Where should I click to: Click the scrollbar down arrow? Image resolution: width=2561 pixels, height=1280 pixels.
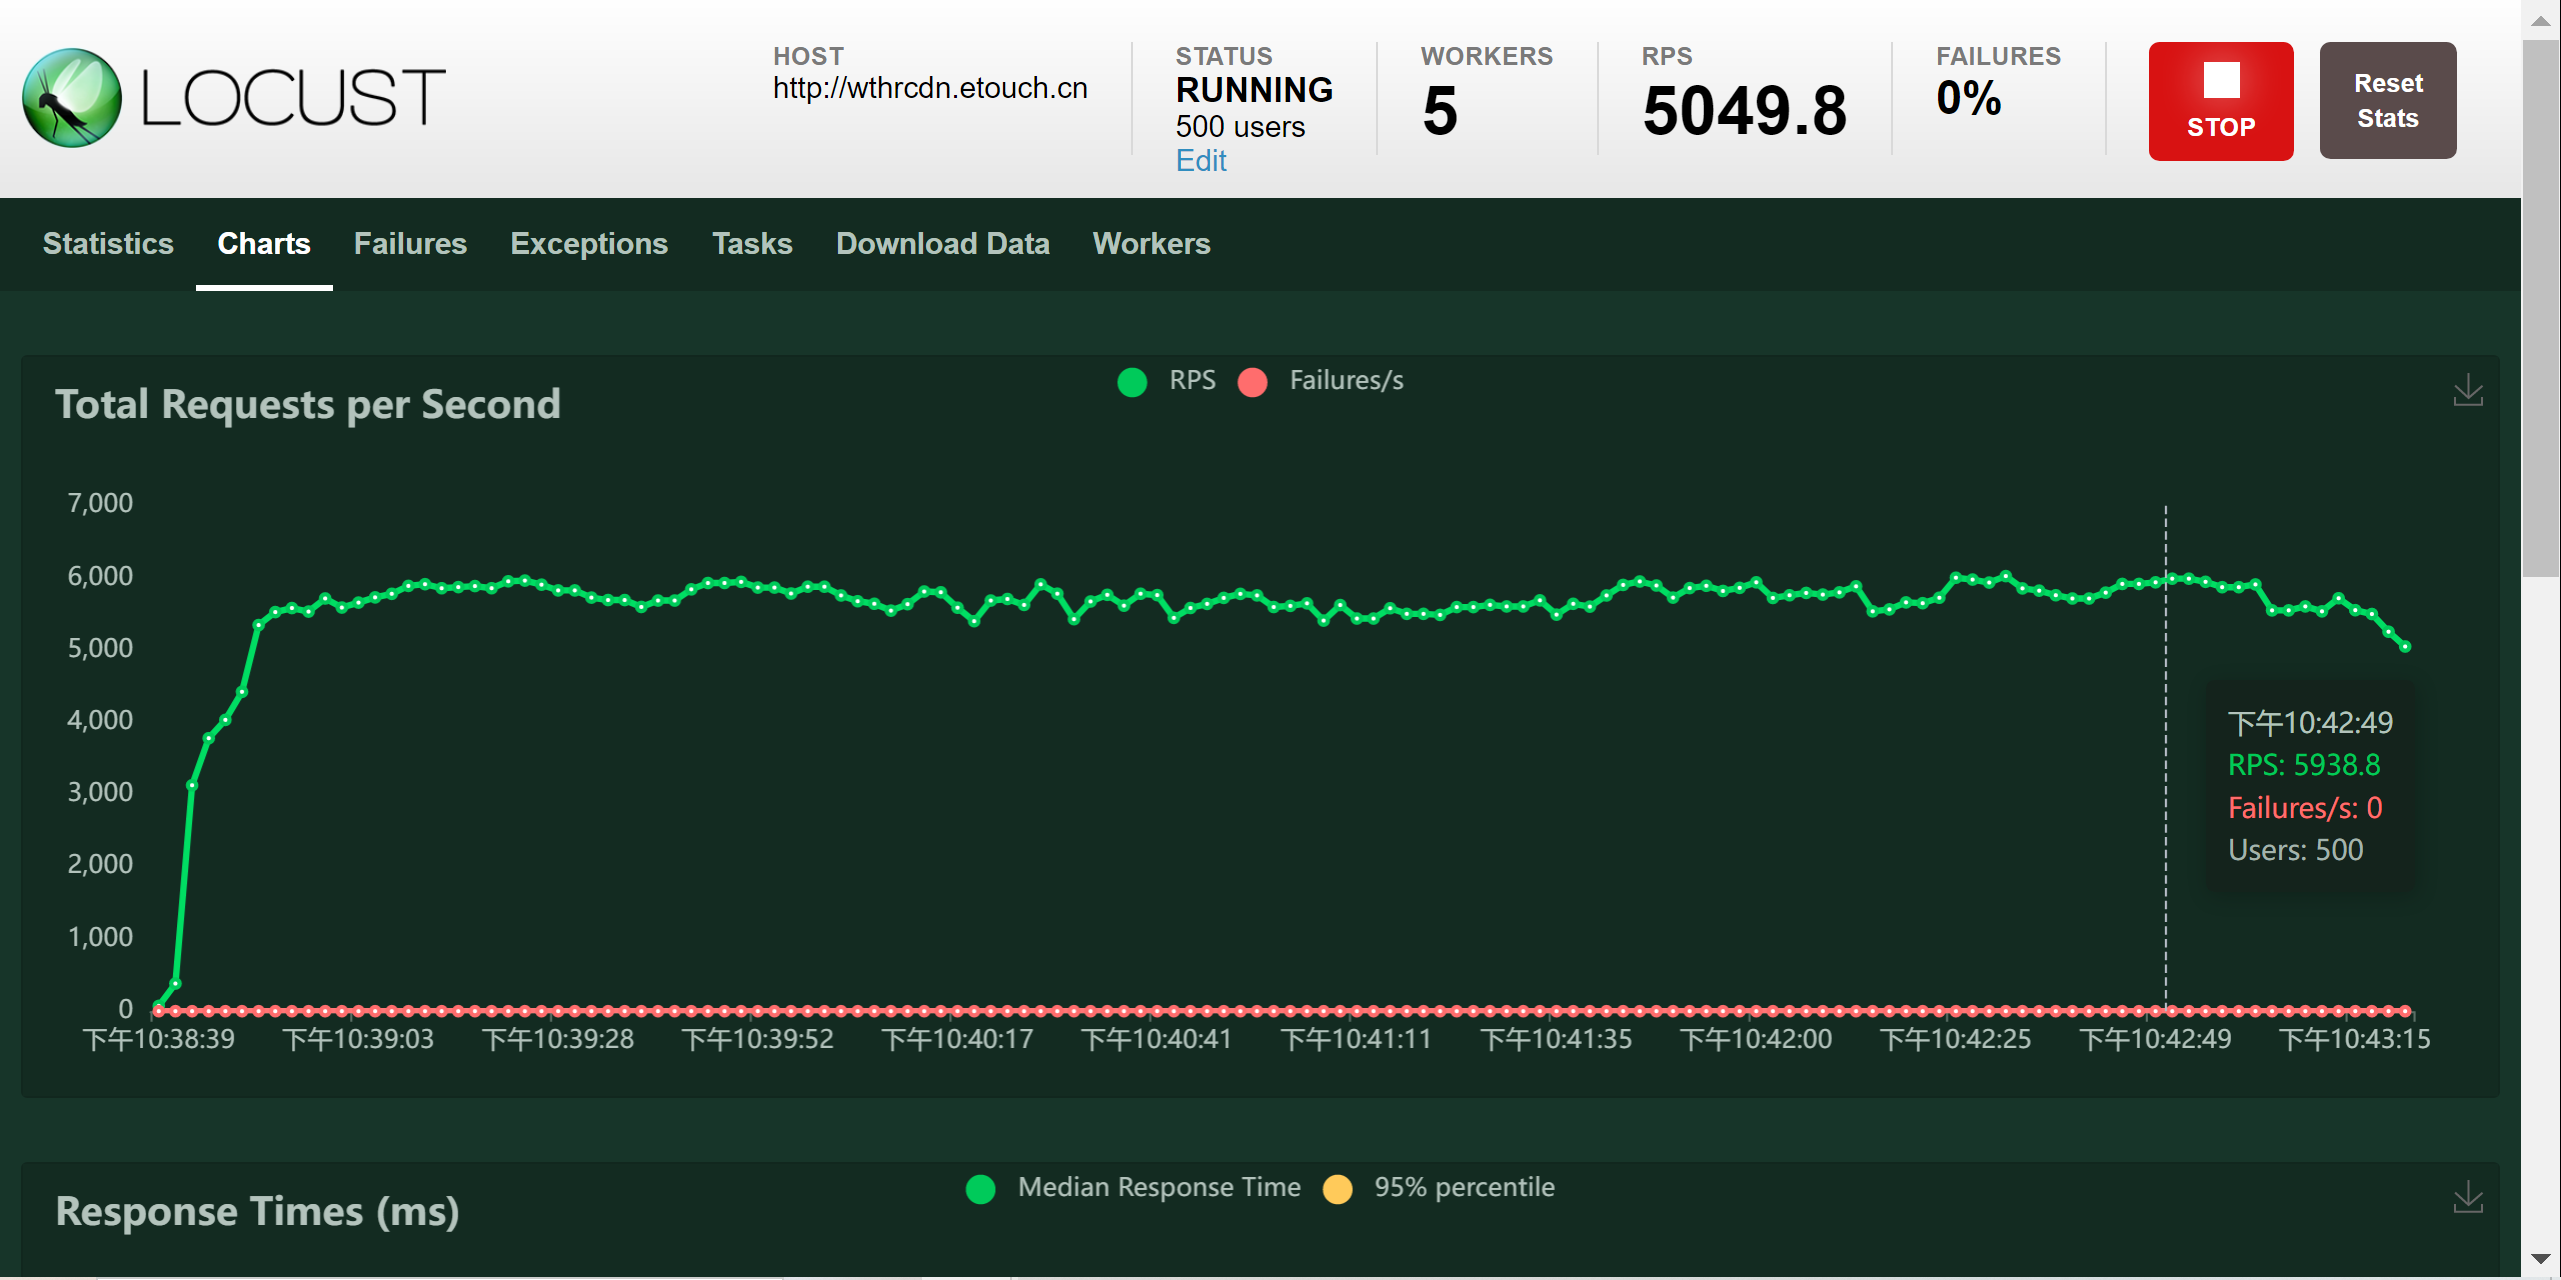point(2540,1259)
